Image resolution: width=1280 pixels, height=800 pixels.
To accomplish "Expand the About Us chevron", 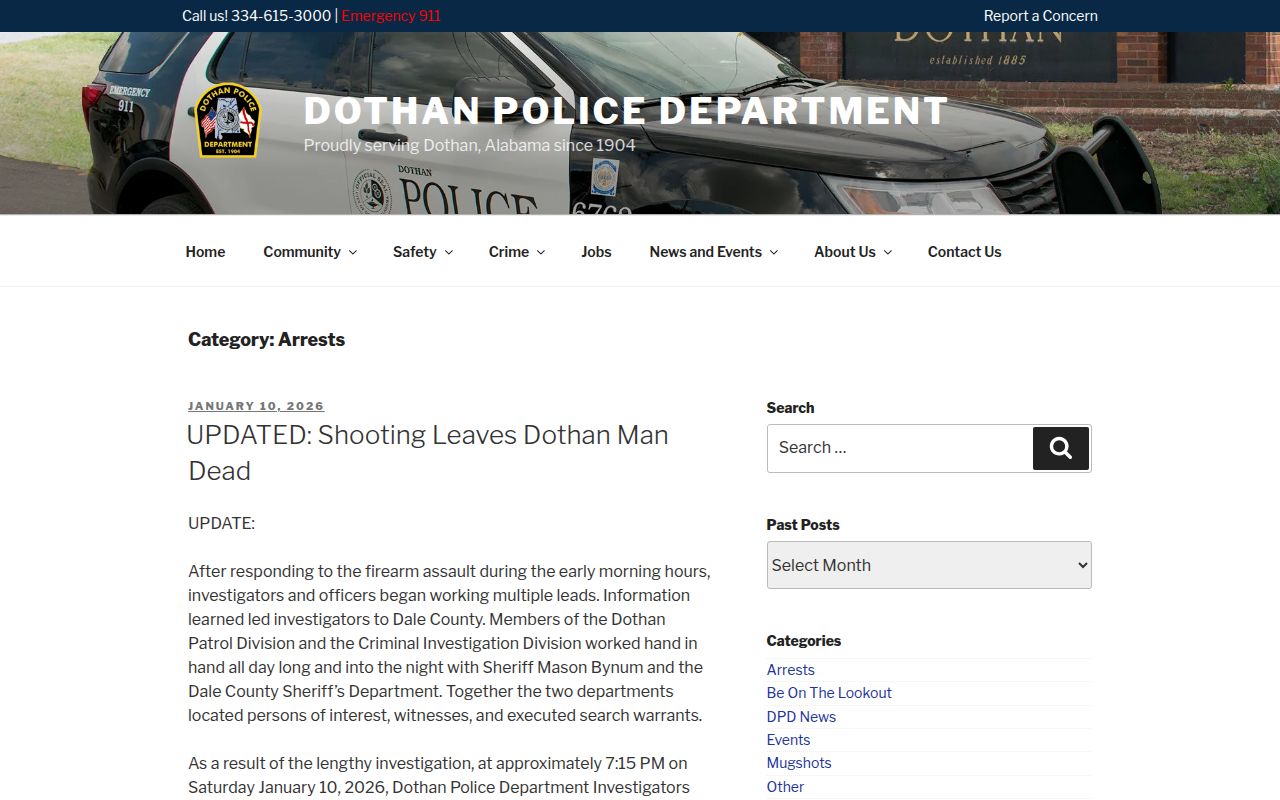I will point(887,253).
